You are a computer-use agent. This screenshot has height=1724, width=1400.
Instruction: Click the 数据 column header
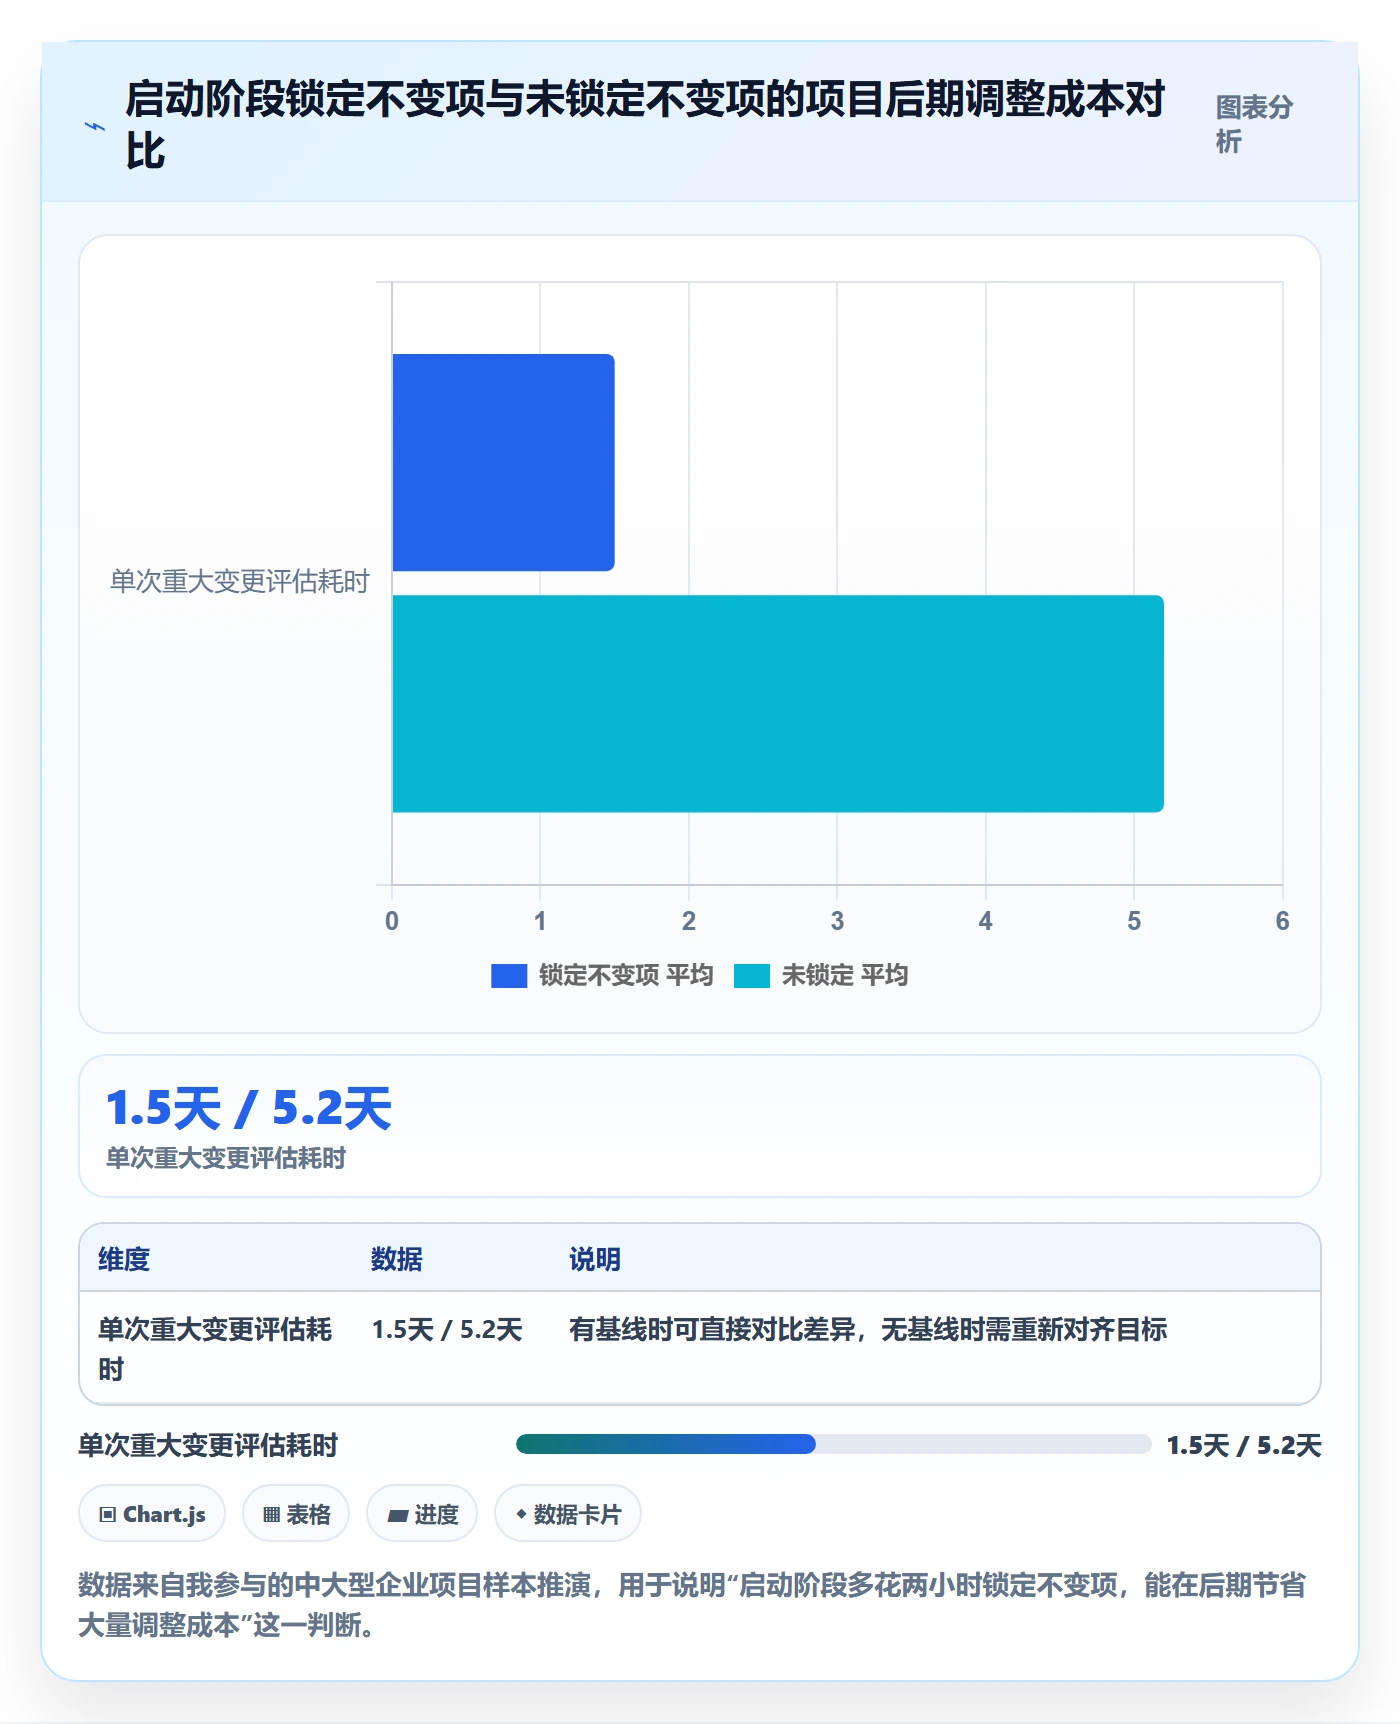coord(396,1259)
